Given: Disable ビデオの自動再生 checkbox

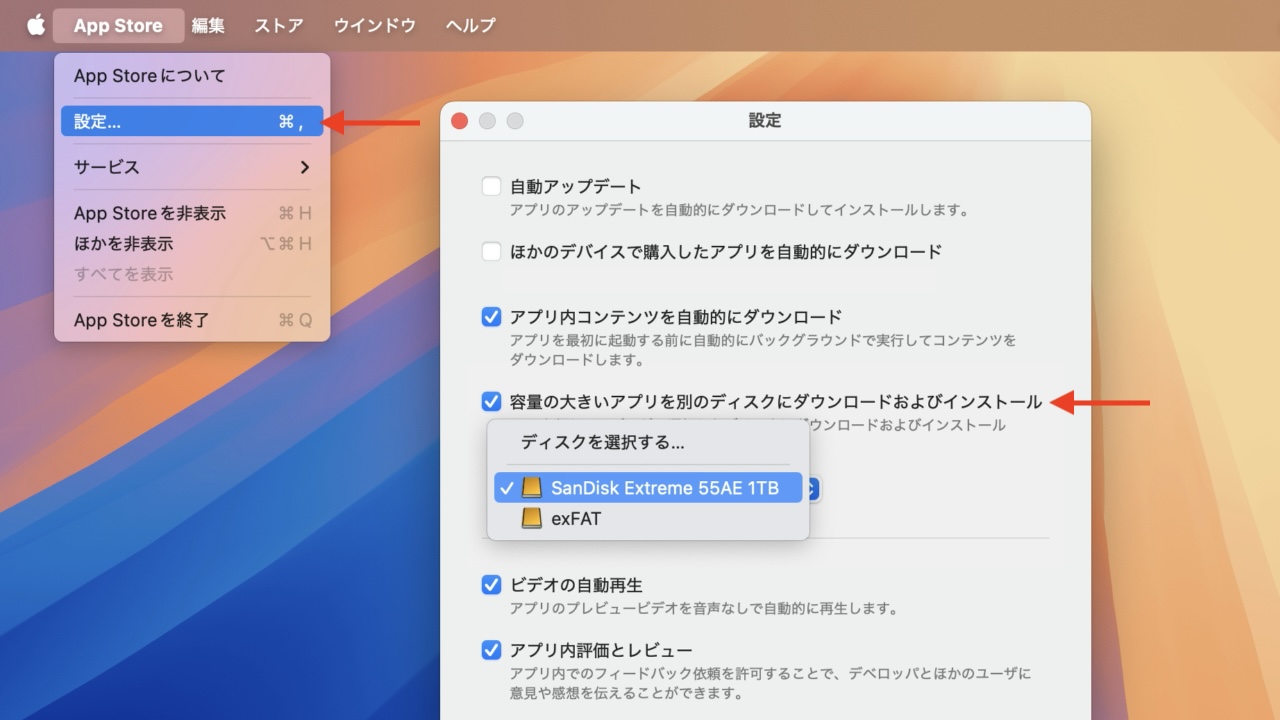Looking at the screenshot, I should coord(491,585).
